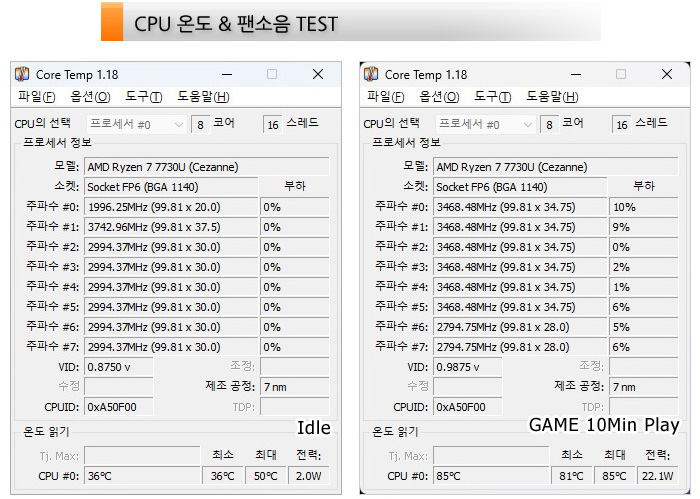Open 파일(F) menu in left window
700x499 pixels.
(37, 96)
